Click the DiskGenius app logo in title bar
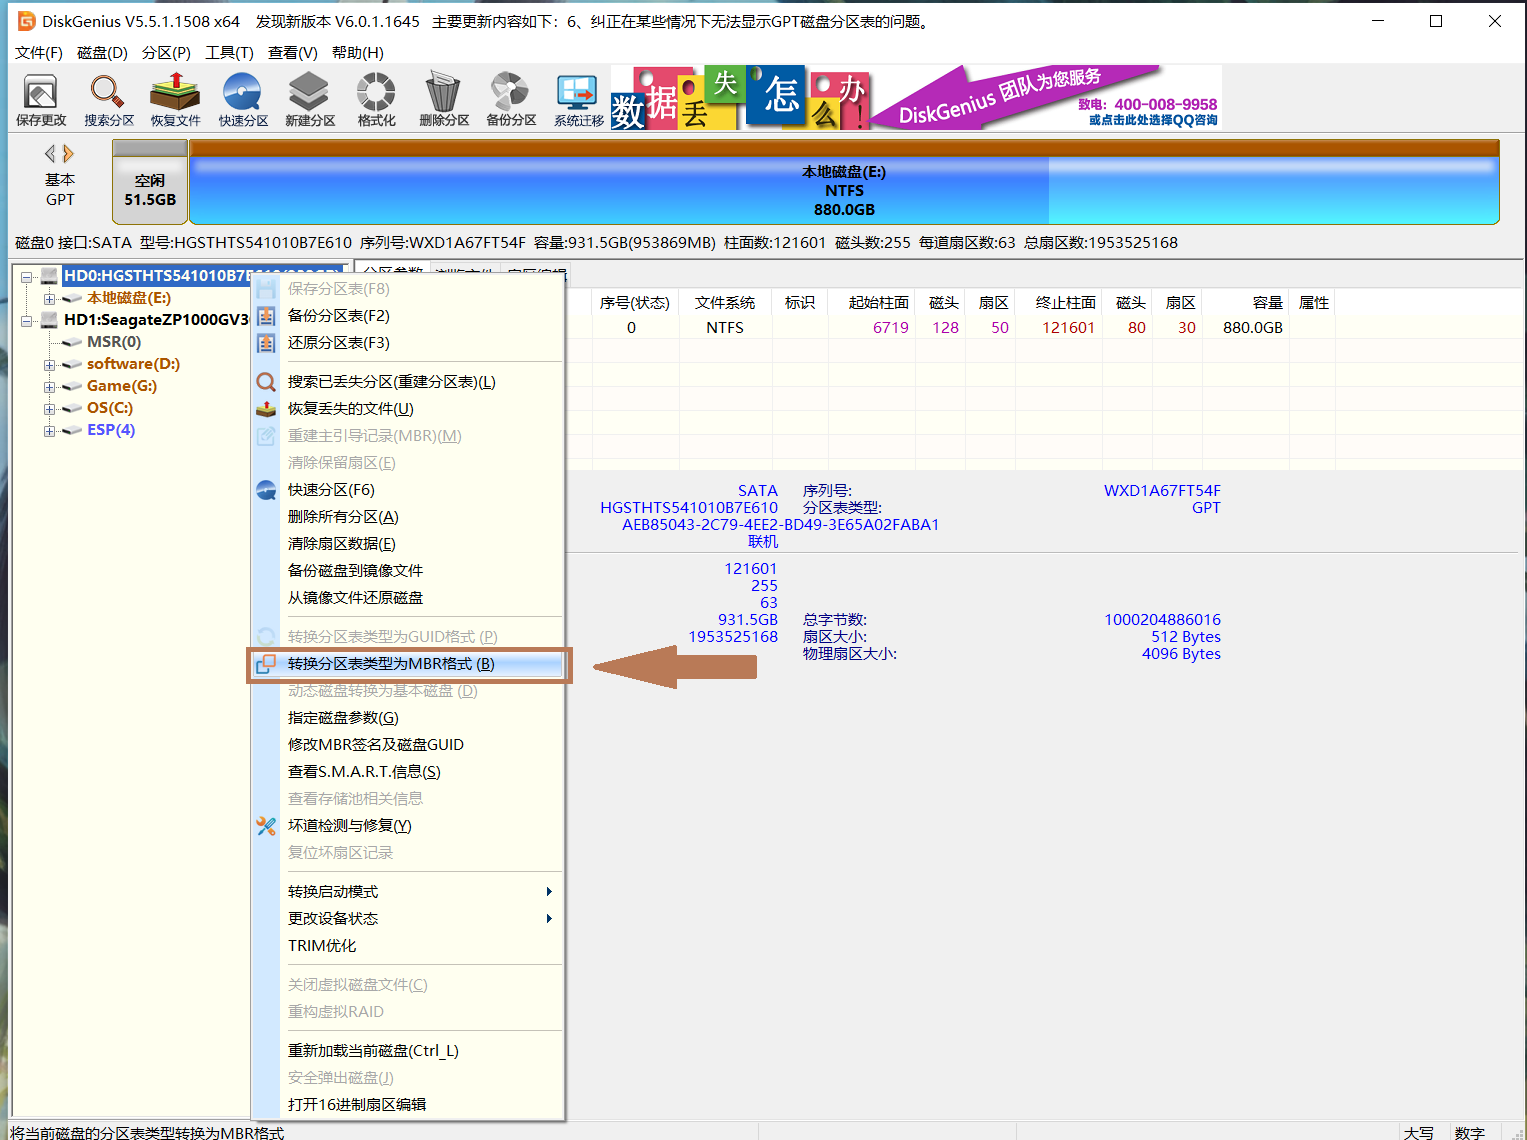Image resolution: width=1527 pixels, height=1140 pixels. tap(26, 21)
